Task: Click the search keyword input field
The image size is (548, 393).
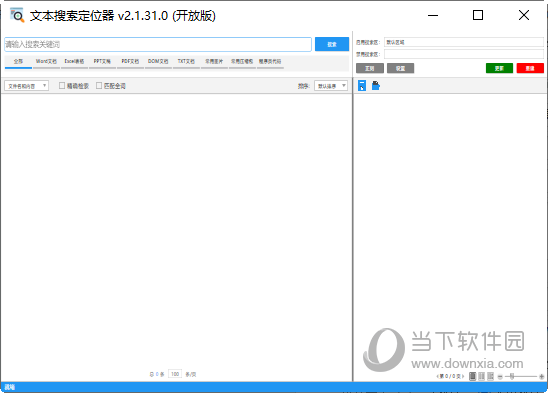Action: pos(158,44)
